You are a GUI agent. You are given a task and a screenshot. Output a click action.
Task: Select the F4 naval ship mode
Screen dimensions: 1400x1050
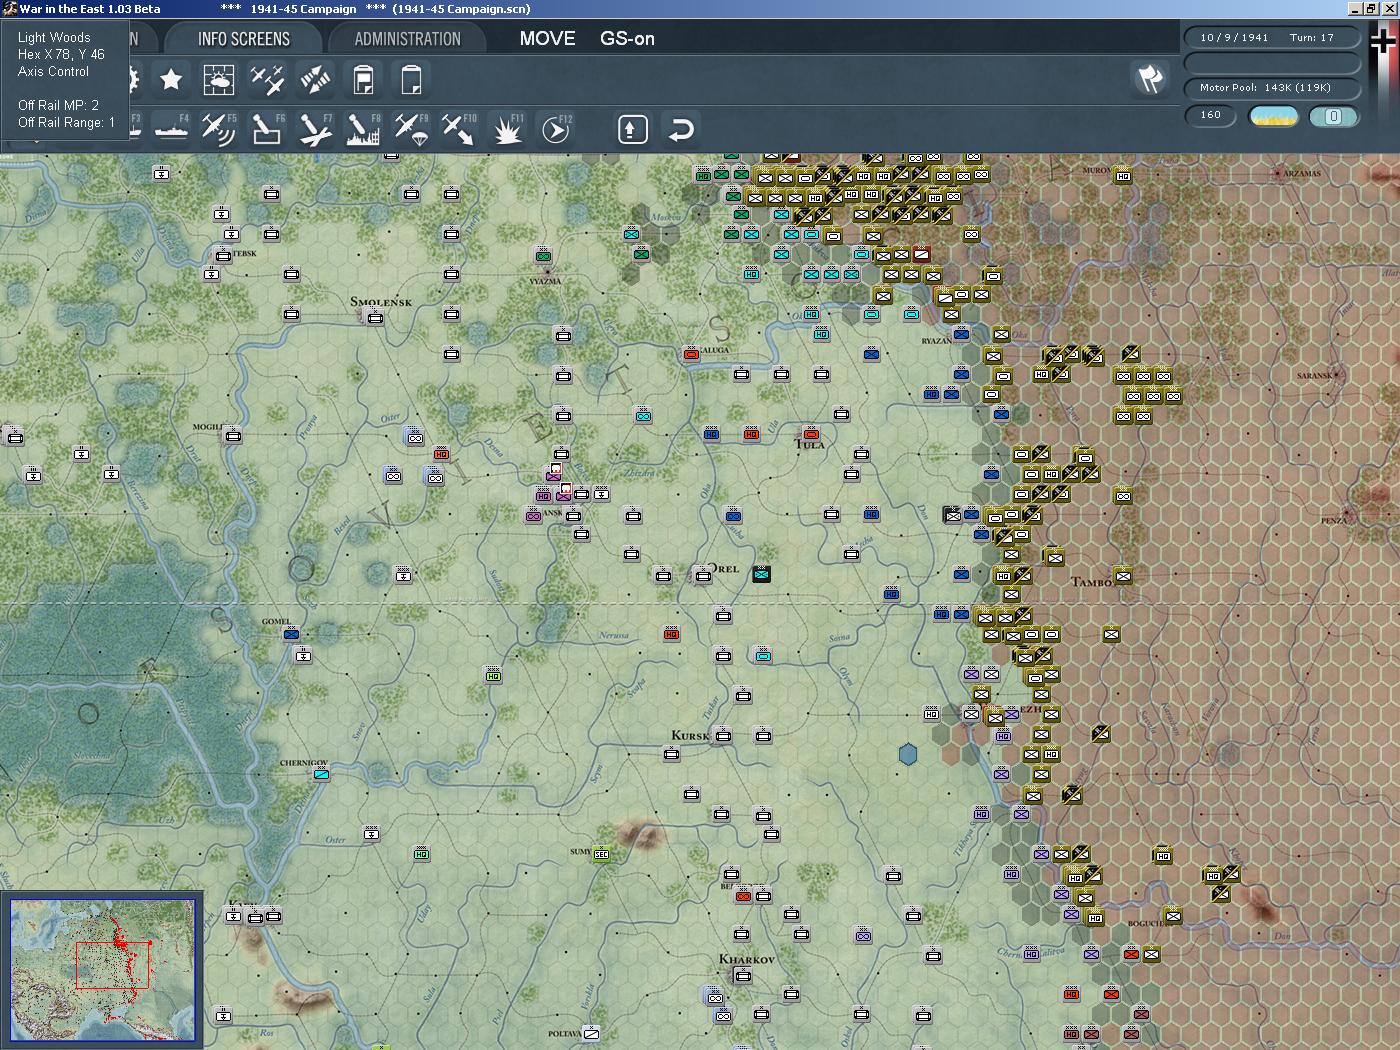(x=171, y=129)
